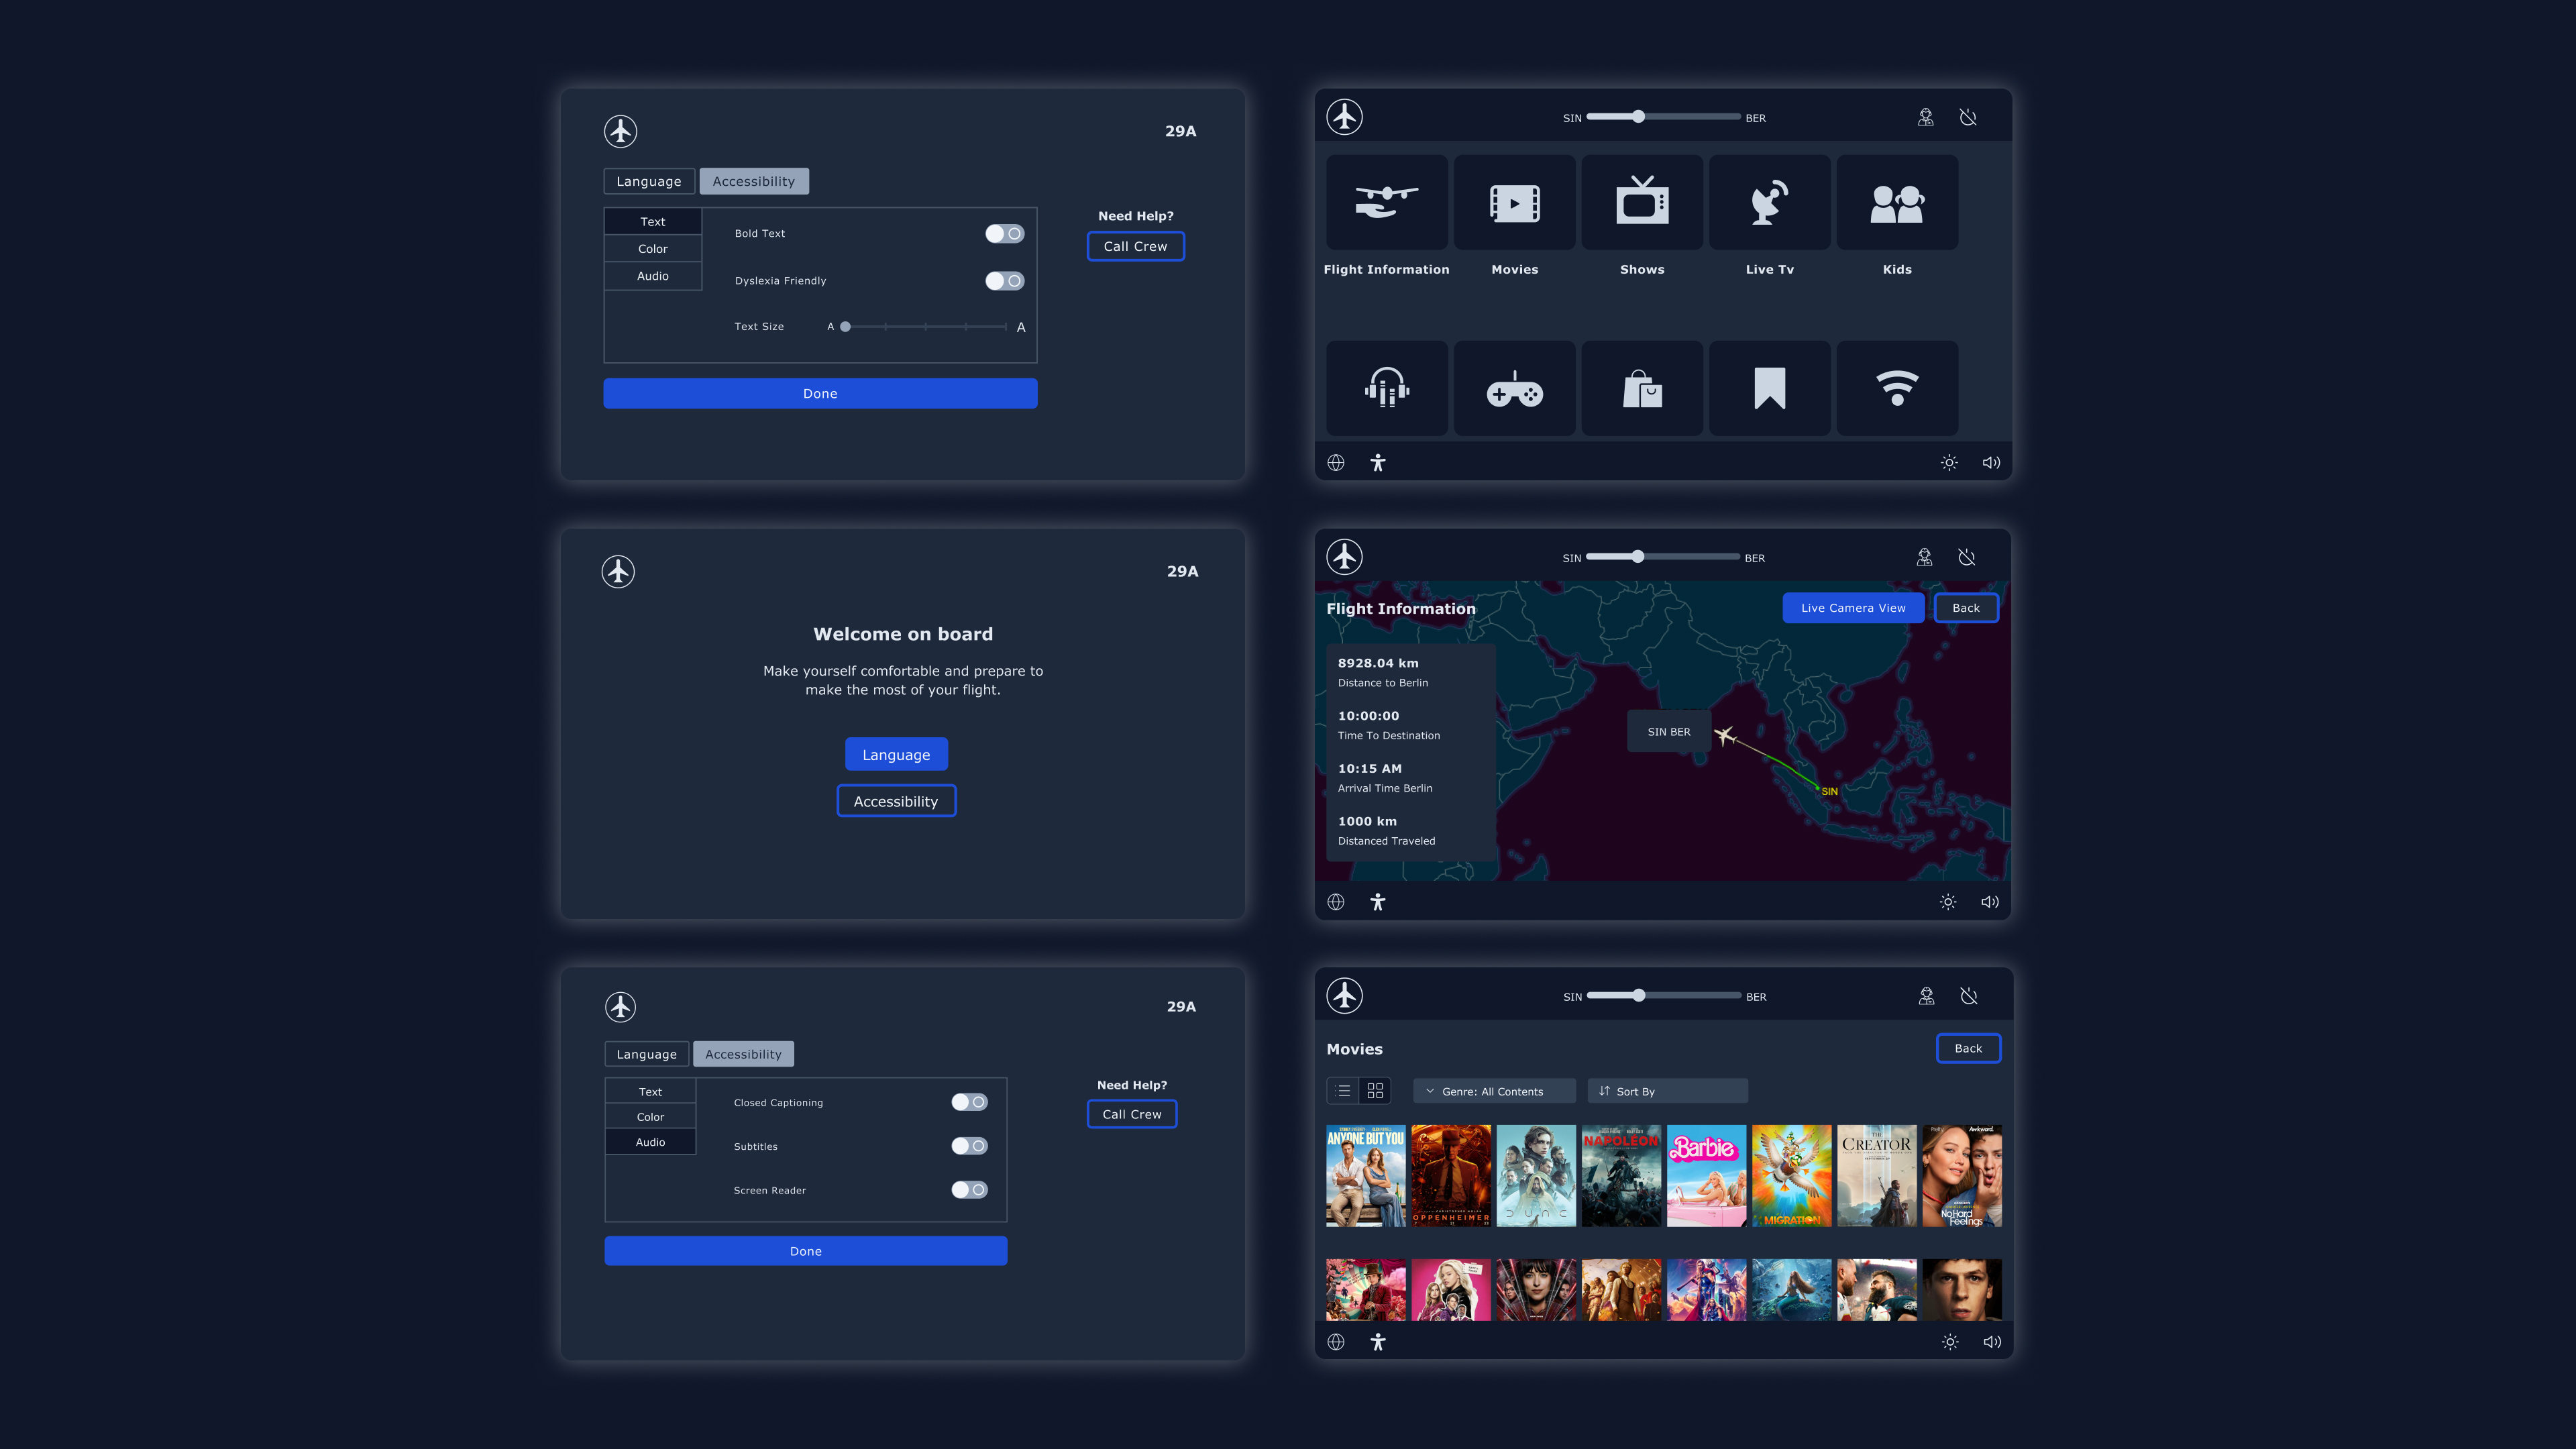
Task: Click Accessibility button on welcome screen
Action: pyautogui.click(x=896, y=801)
